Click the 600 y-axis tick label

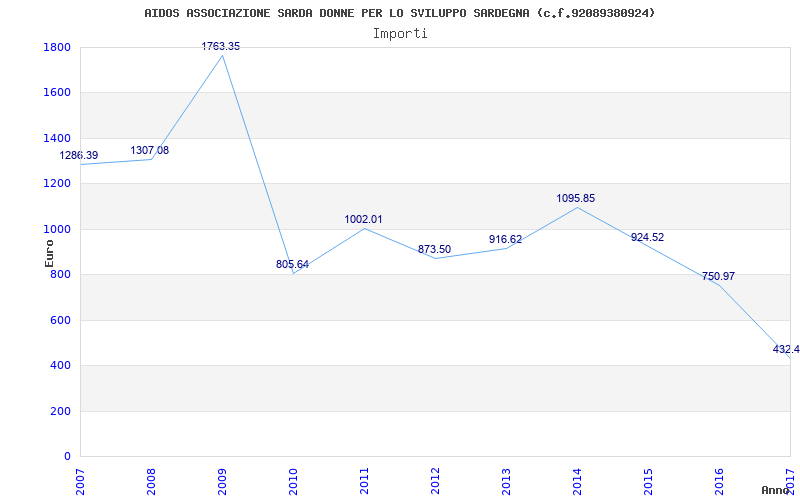[x=60, y=320]
